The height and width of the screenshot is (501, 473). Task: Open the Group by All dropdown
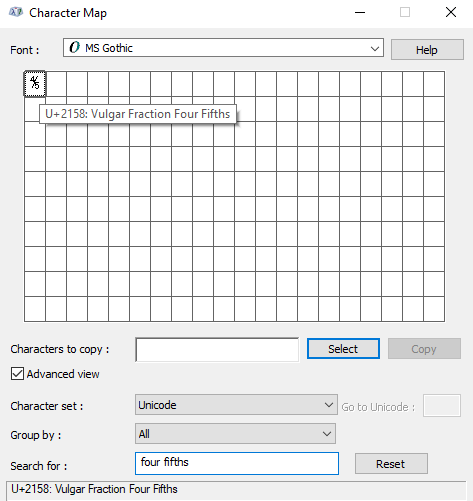click(x=235, y=434)
